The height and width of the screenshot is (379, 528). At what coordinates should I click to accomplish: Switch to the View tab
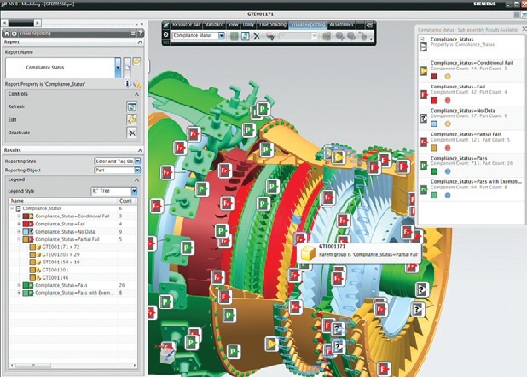233,25
